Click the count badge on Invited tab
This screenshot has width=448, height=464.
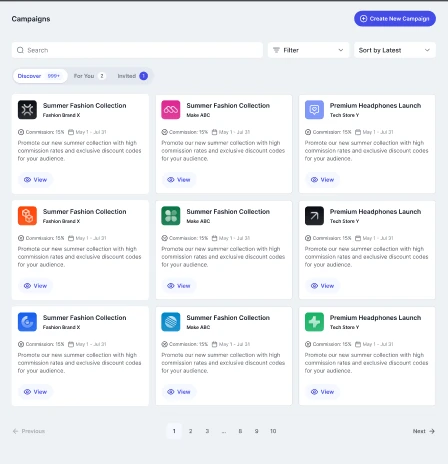coord(143,76)
